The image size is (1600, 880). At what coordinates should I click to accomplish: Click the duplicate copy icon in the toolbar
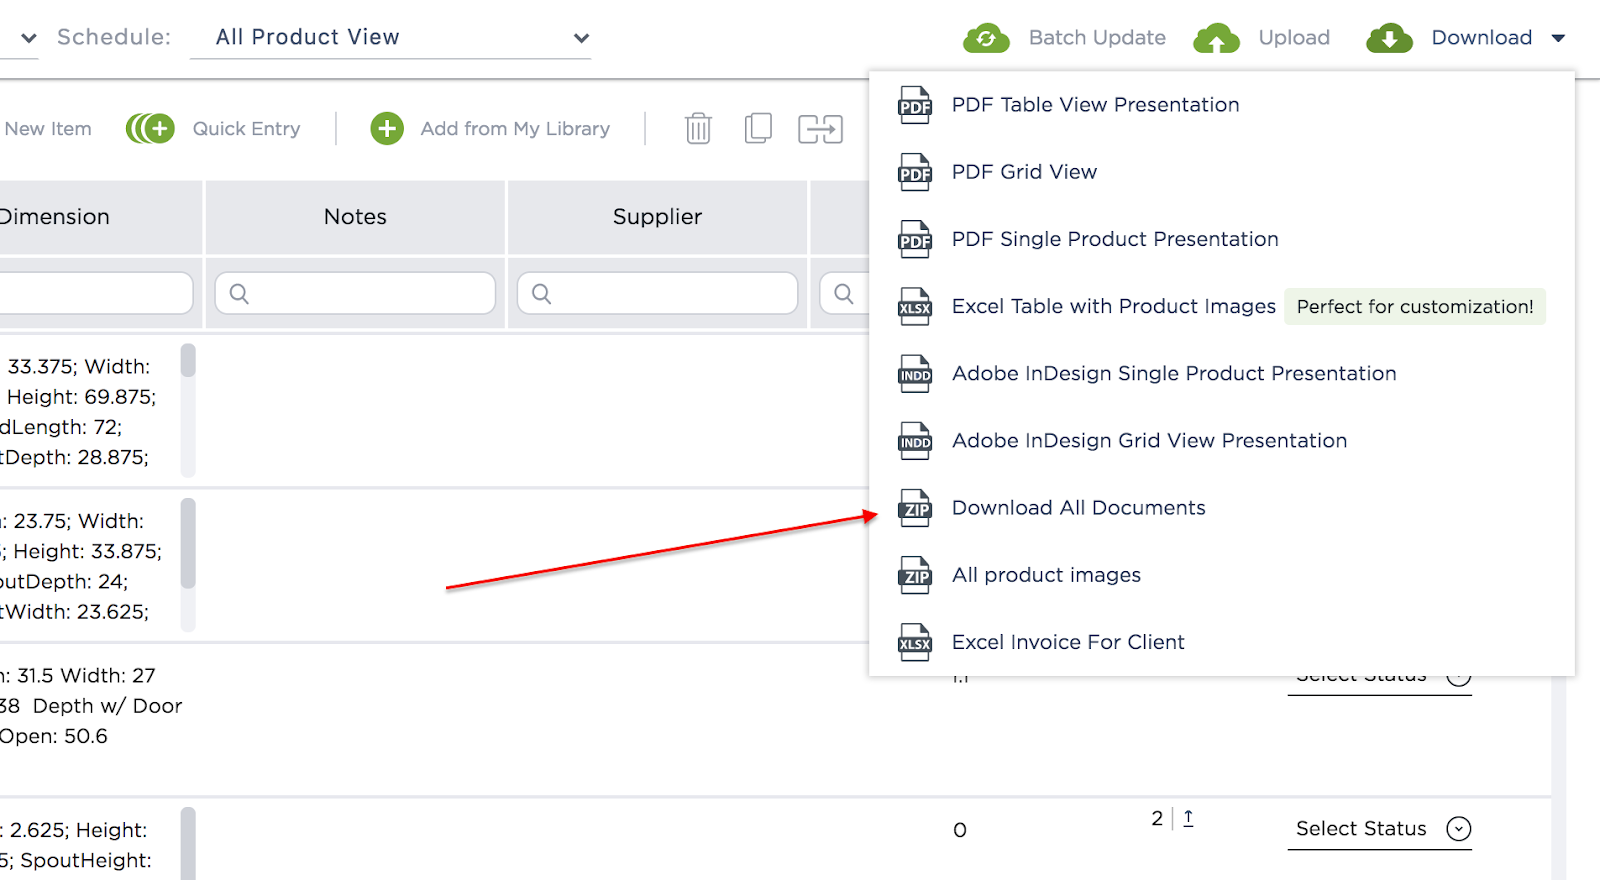click(x=758, y=128)
